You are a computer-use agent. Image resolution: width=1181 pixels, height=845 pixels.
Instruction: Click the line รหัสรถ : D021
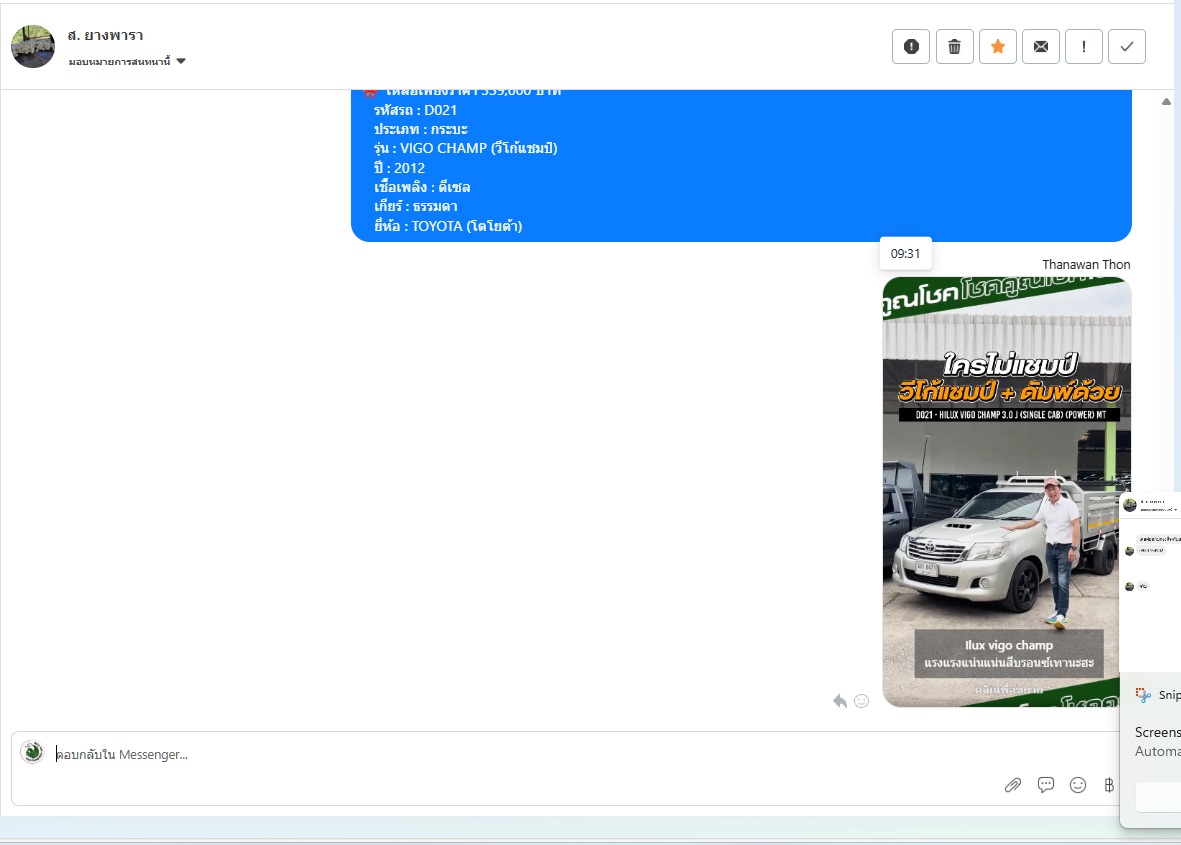(415, 110)
